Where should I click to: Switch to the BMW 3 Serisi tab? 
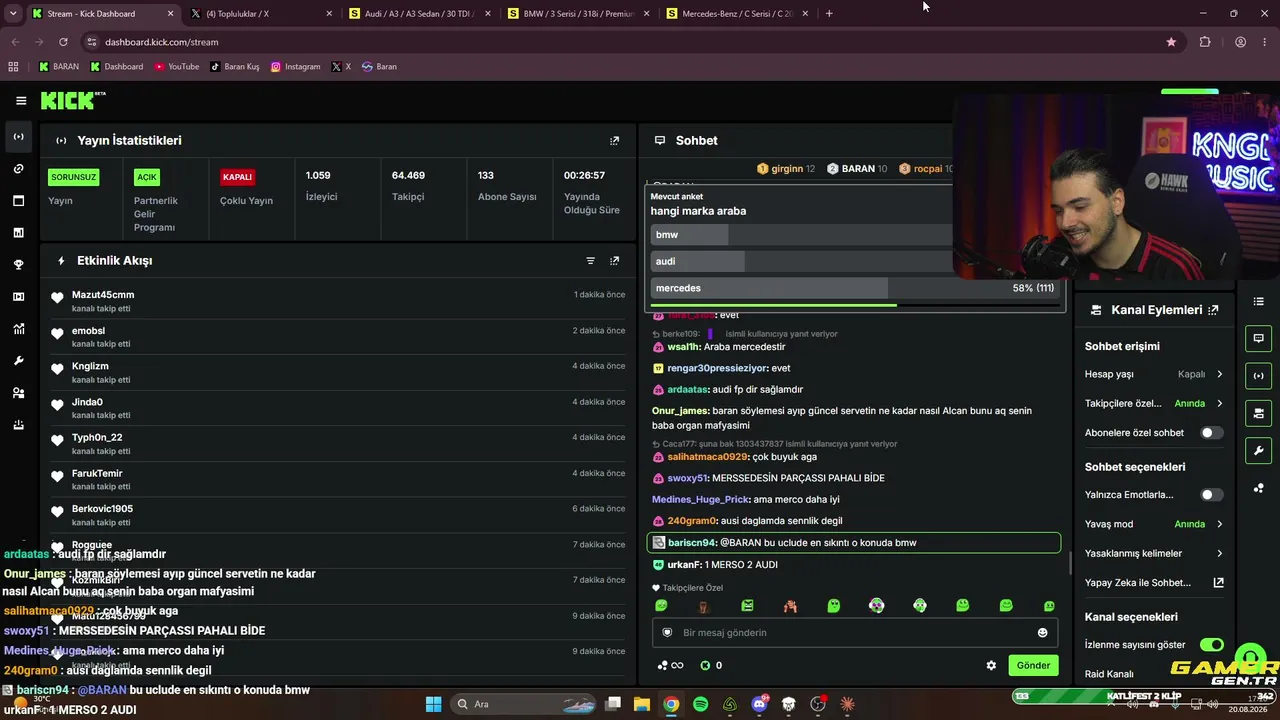coord(578,14)
